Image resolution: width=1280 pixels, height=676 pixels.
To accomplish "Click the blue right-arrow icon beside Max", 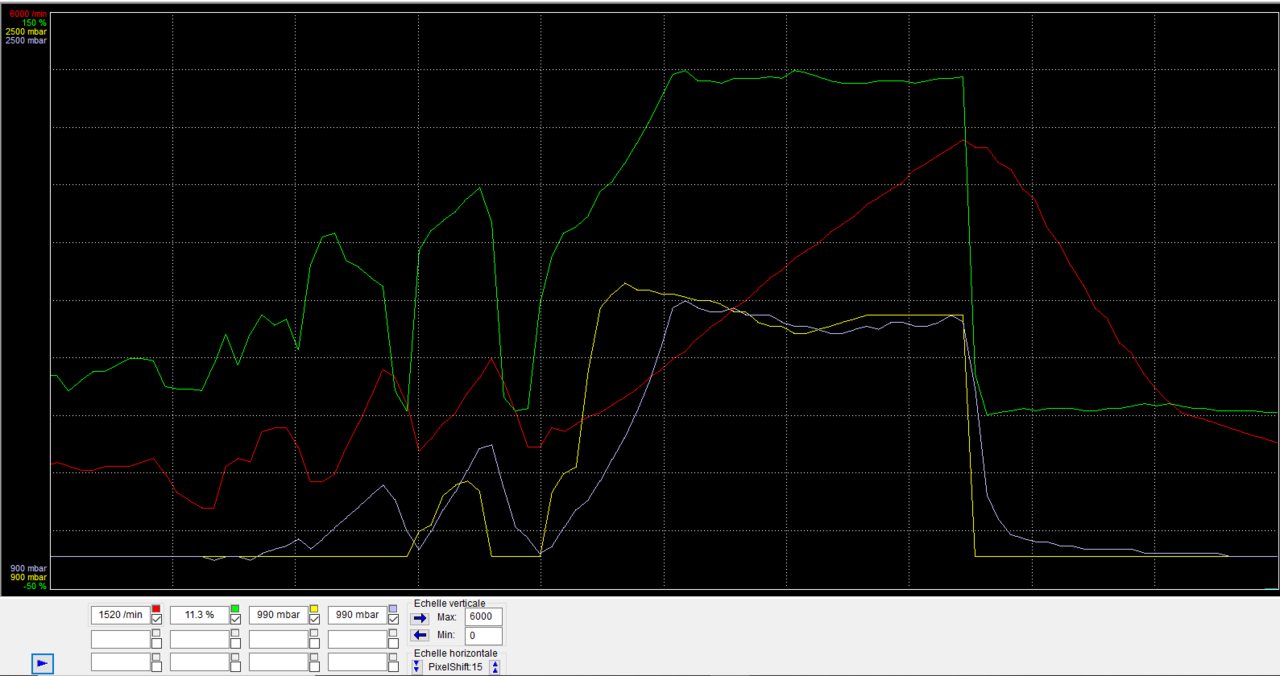I will coord(420,618).
